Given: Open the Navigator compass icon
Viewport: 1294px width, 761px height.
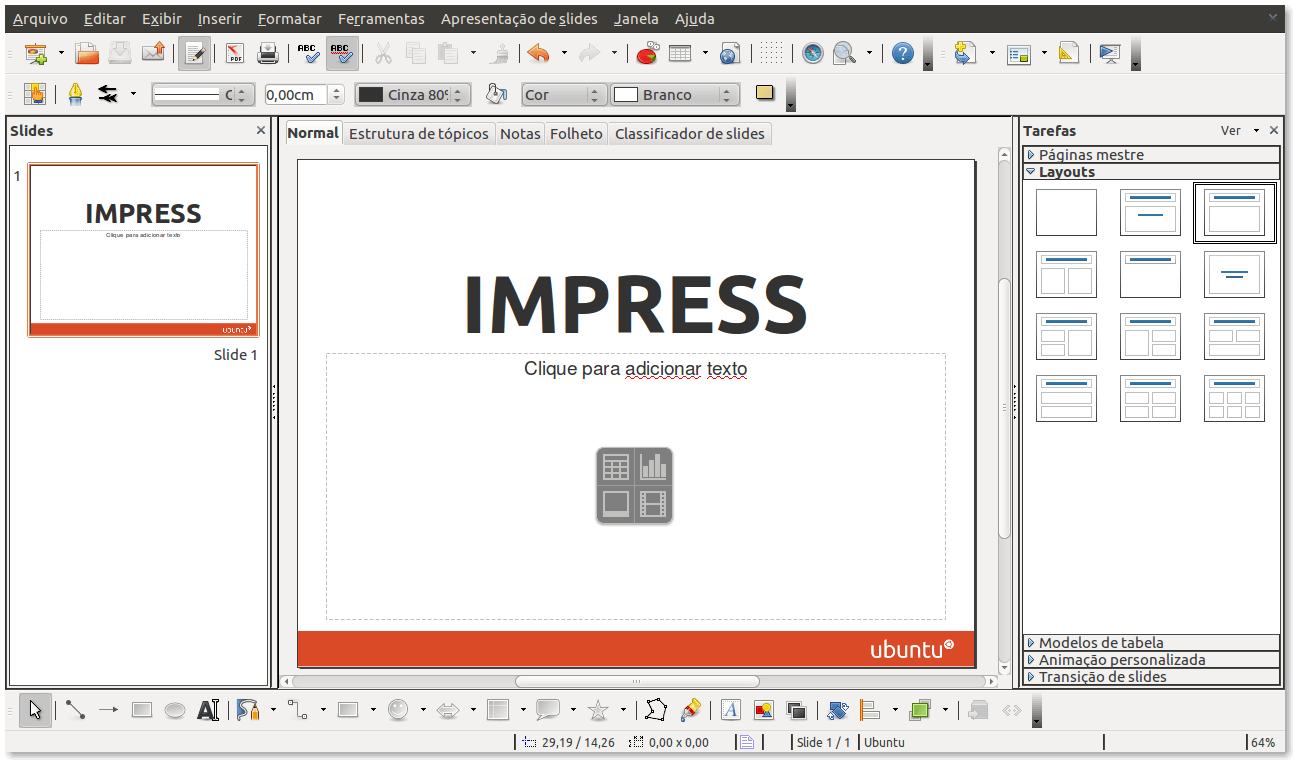Looking at the screenshot, I should [813, 54].
